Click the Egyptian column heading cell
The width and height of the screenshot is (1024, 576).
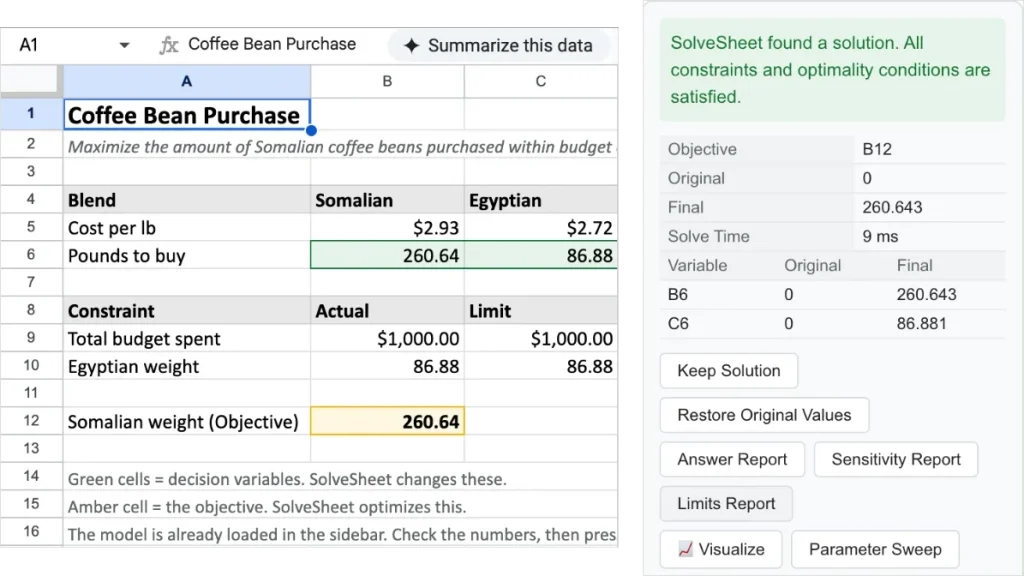(x=541, y=200)
